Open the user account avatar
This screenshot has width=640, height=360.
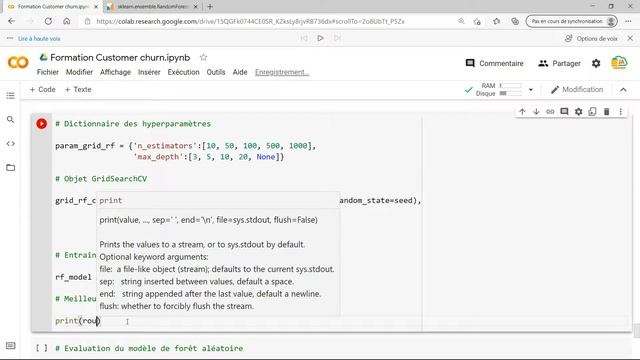pyautogui.click(x=619, y=63)
